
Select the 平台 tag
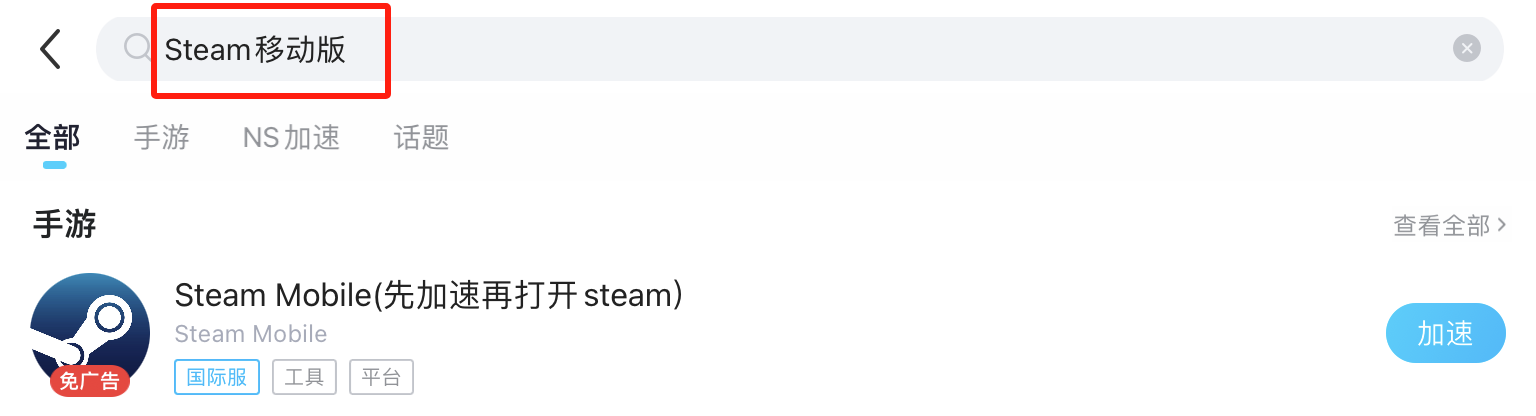pyautogui.click(x=381, y=377)
